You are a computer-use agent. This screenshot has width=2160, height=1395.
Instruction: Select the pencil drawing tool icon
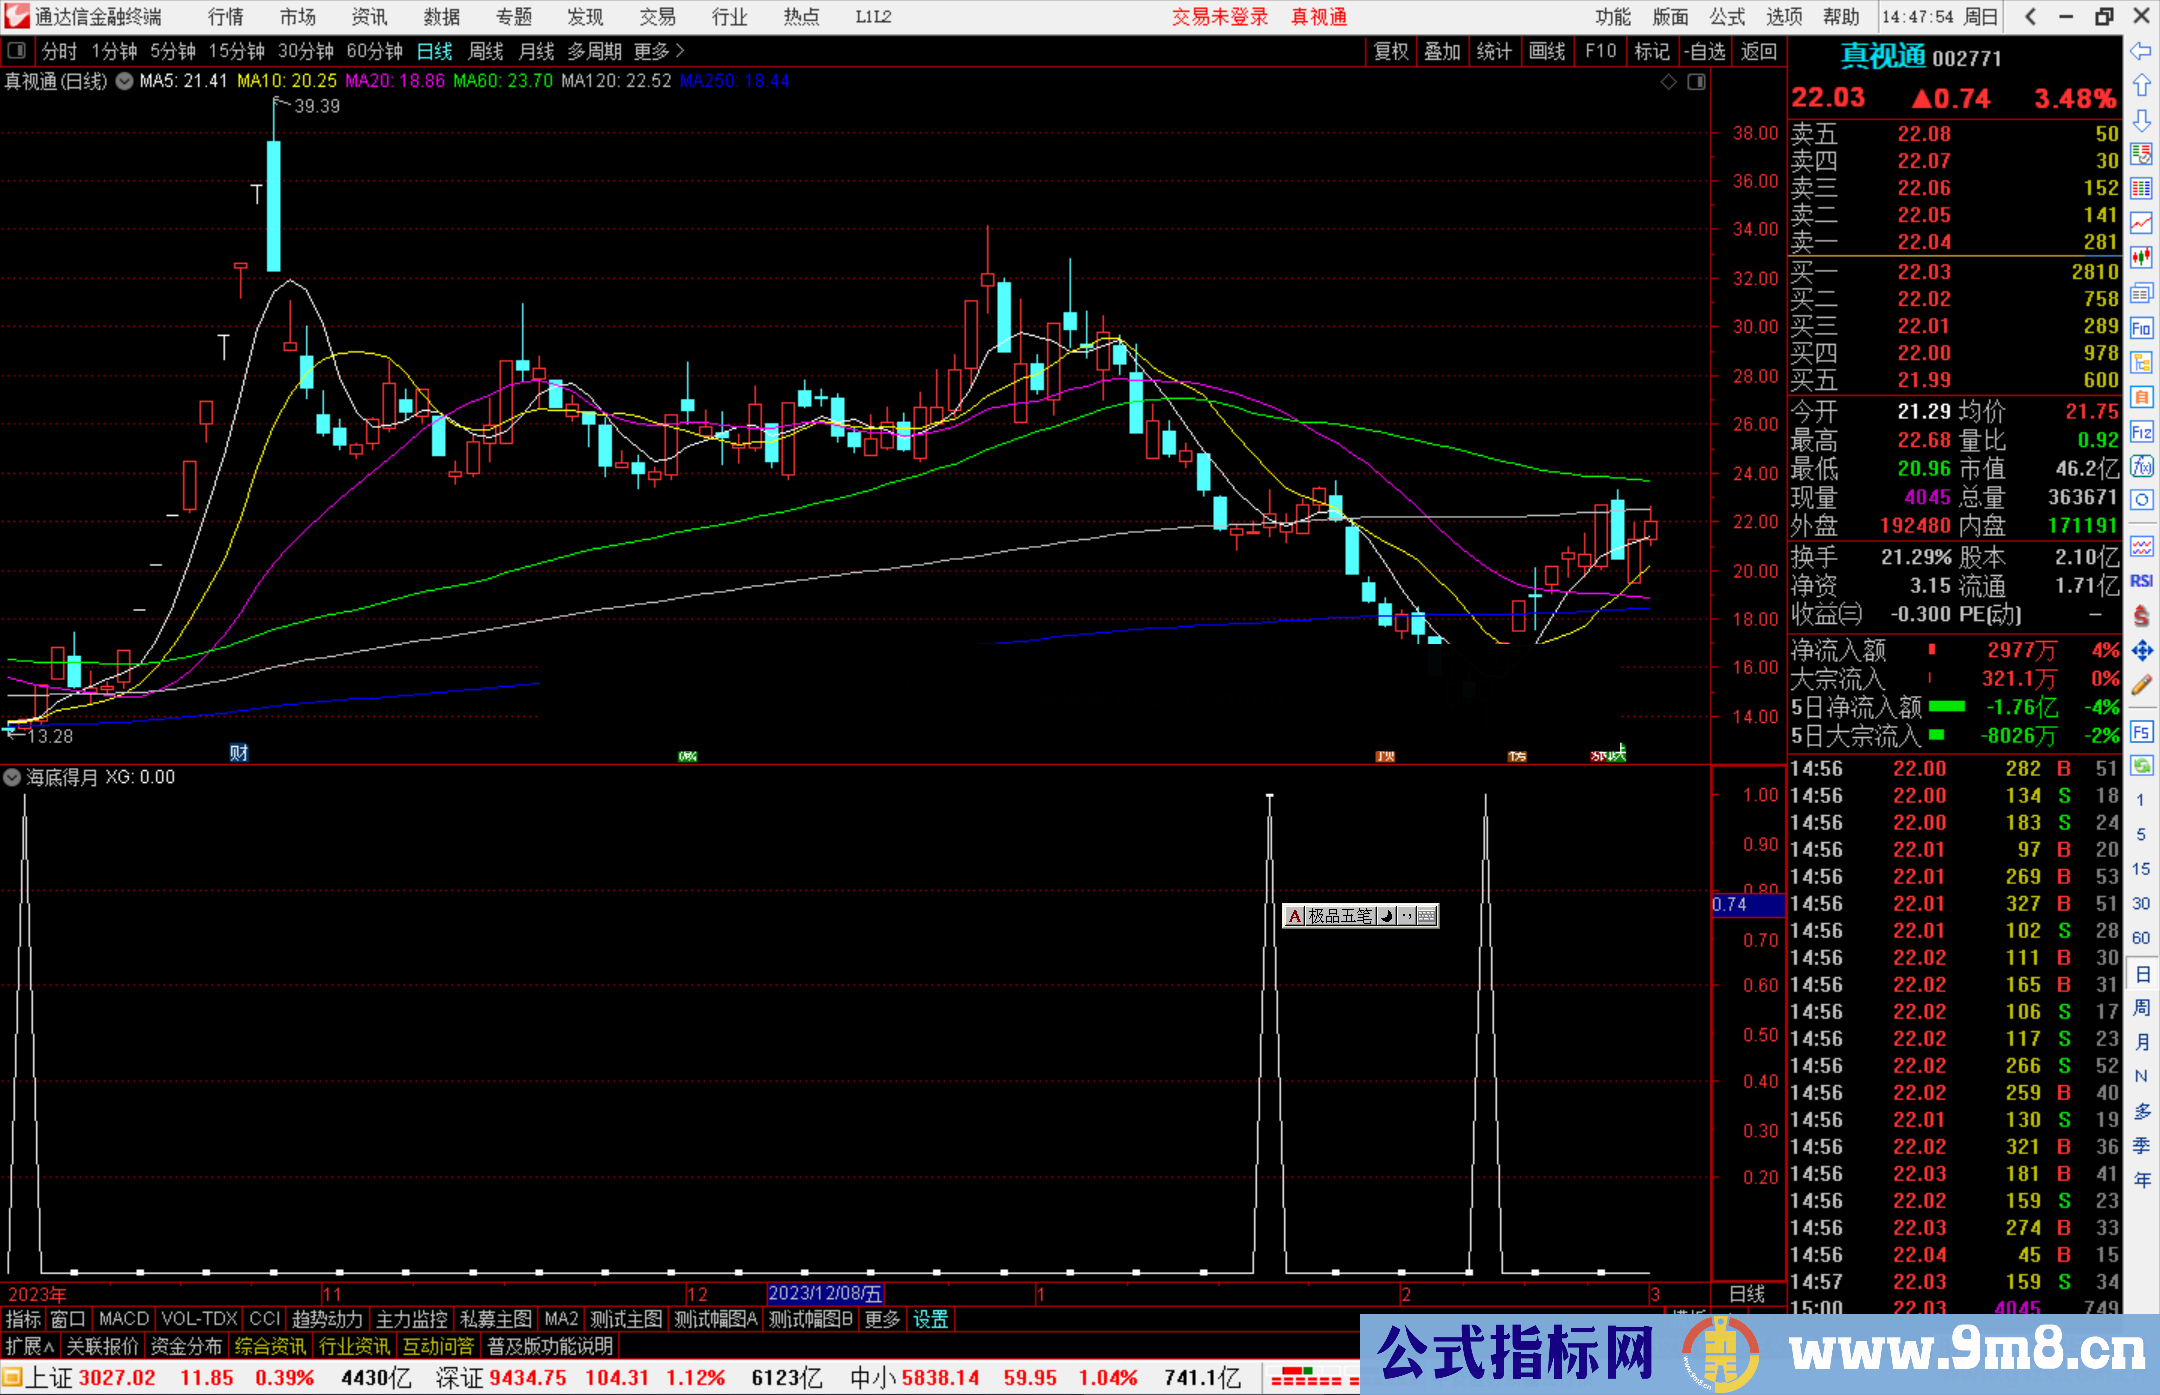click(x=2140, y=685)
